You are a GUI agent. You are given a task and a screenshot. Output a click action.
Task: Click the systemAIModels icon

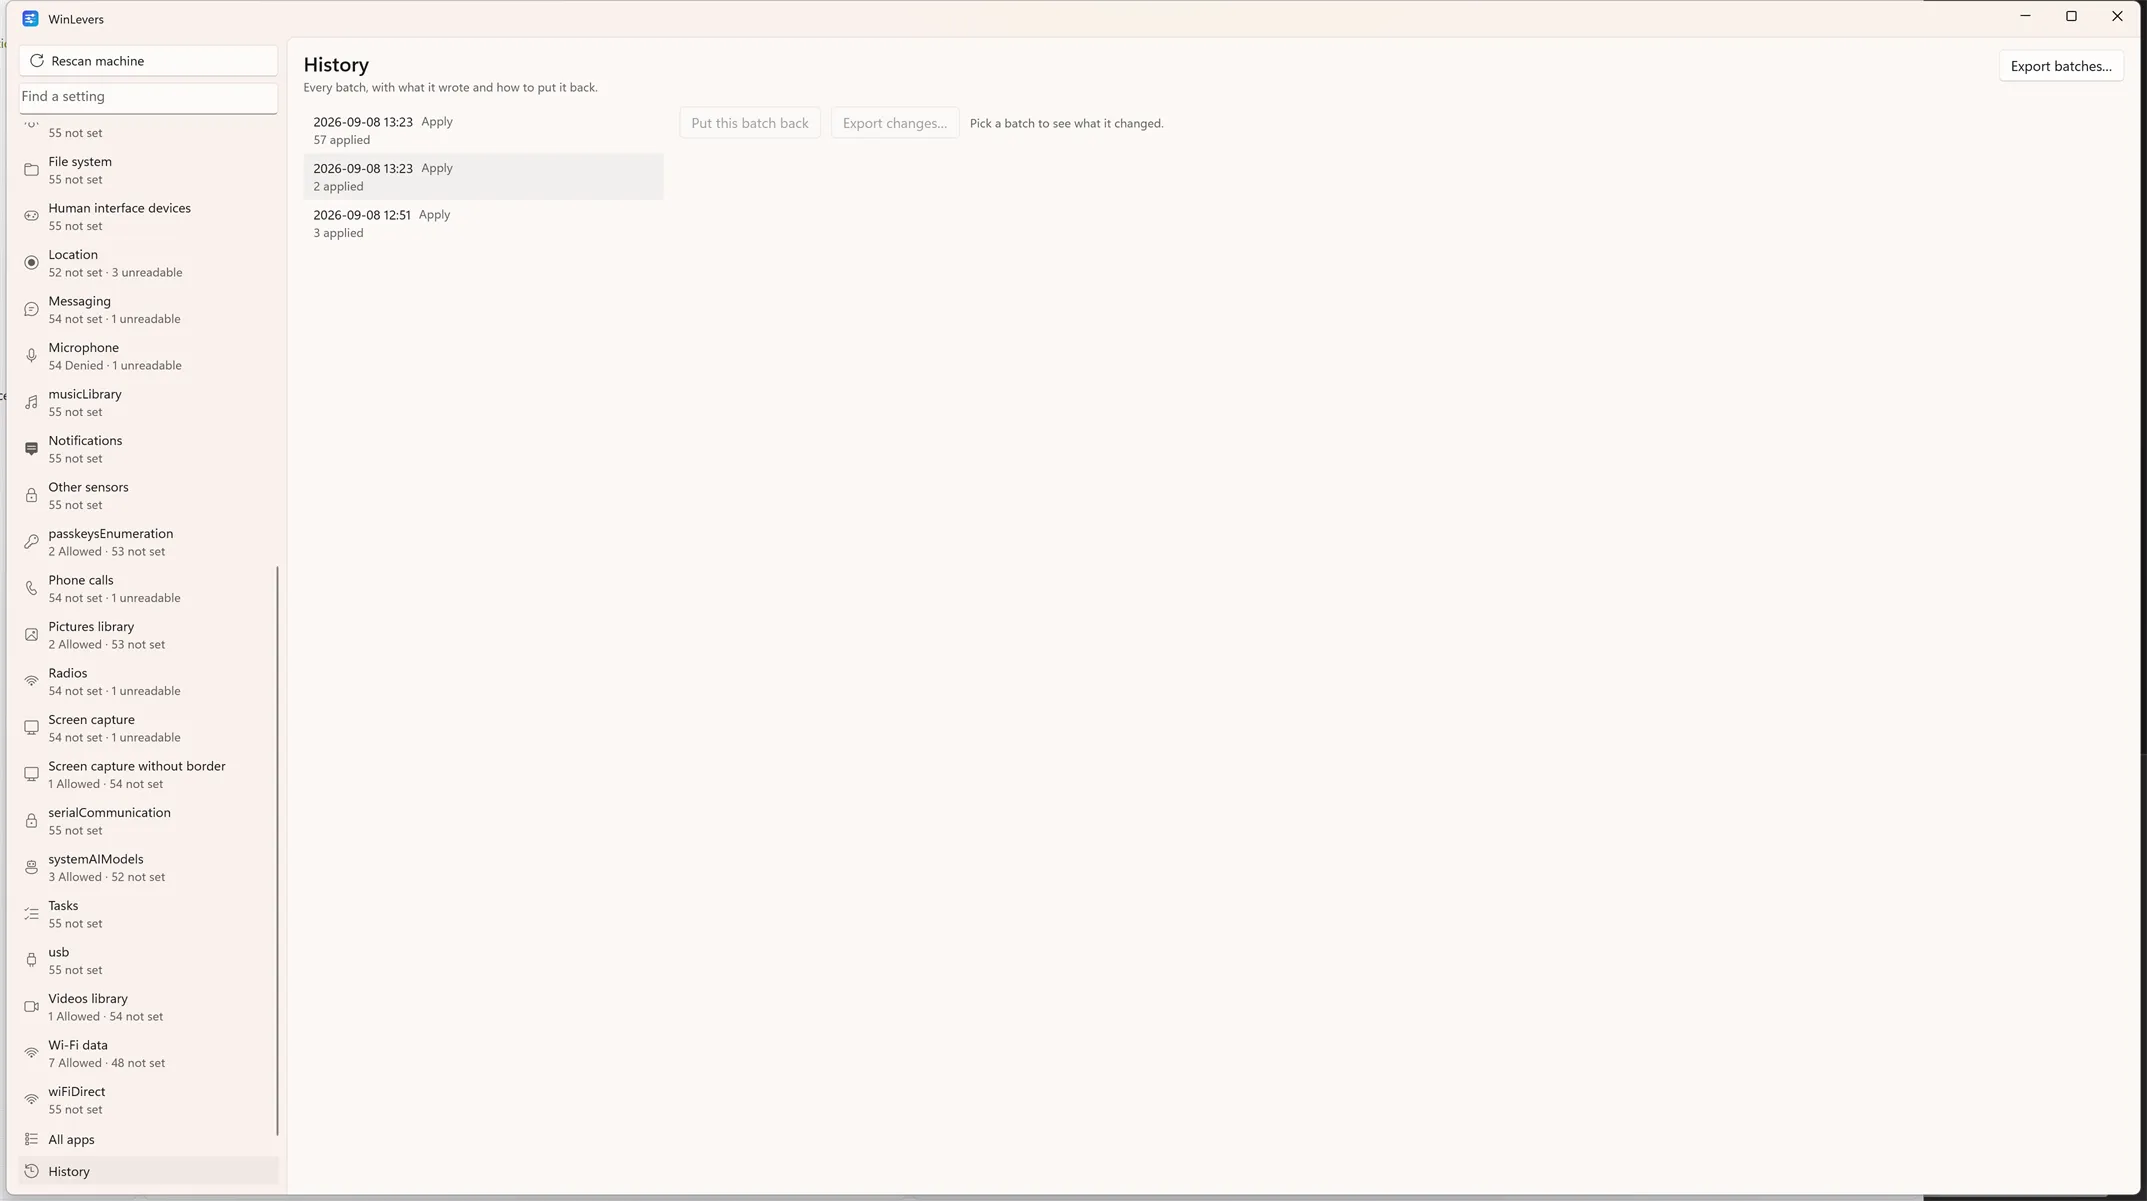(x=31, y=867)
